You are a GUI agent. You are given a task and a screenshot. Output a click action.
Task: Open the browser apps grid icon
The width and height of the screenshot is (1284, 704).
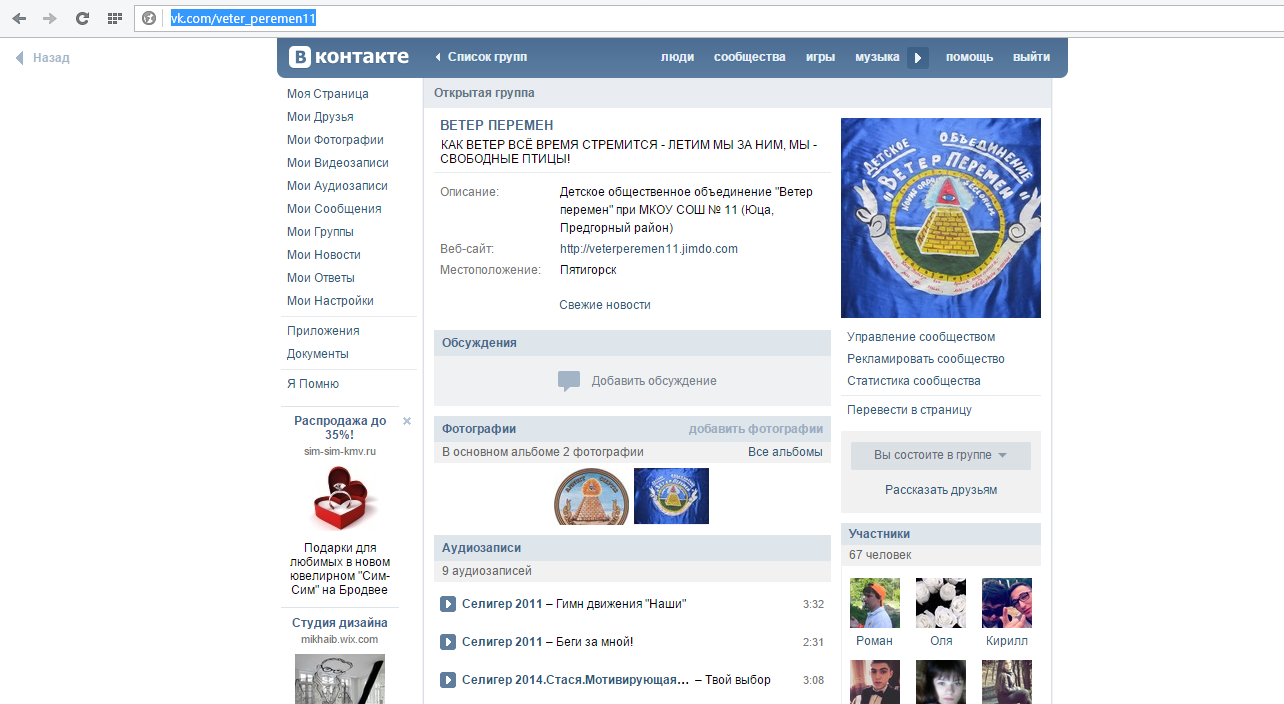click(x=114, y=18)
